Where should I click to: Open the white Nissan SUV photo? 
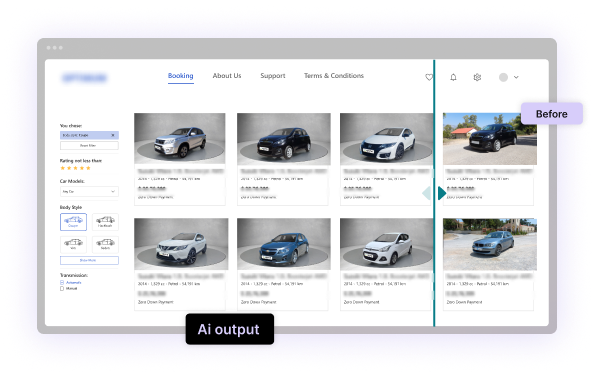[181, 244]
